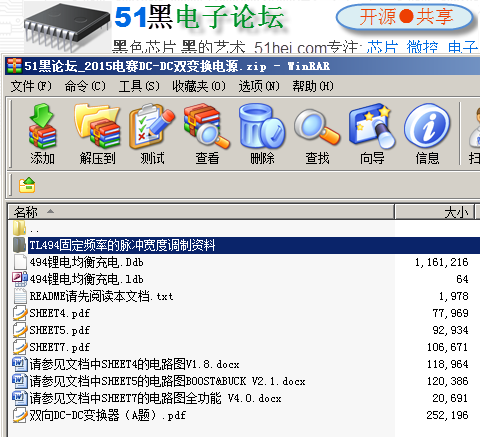480x437 pixels.
Task: Click the parent folder '..' icon
Action: (x=19, y=228)
